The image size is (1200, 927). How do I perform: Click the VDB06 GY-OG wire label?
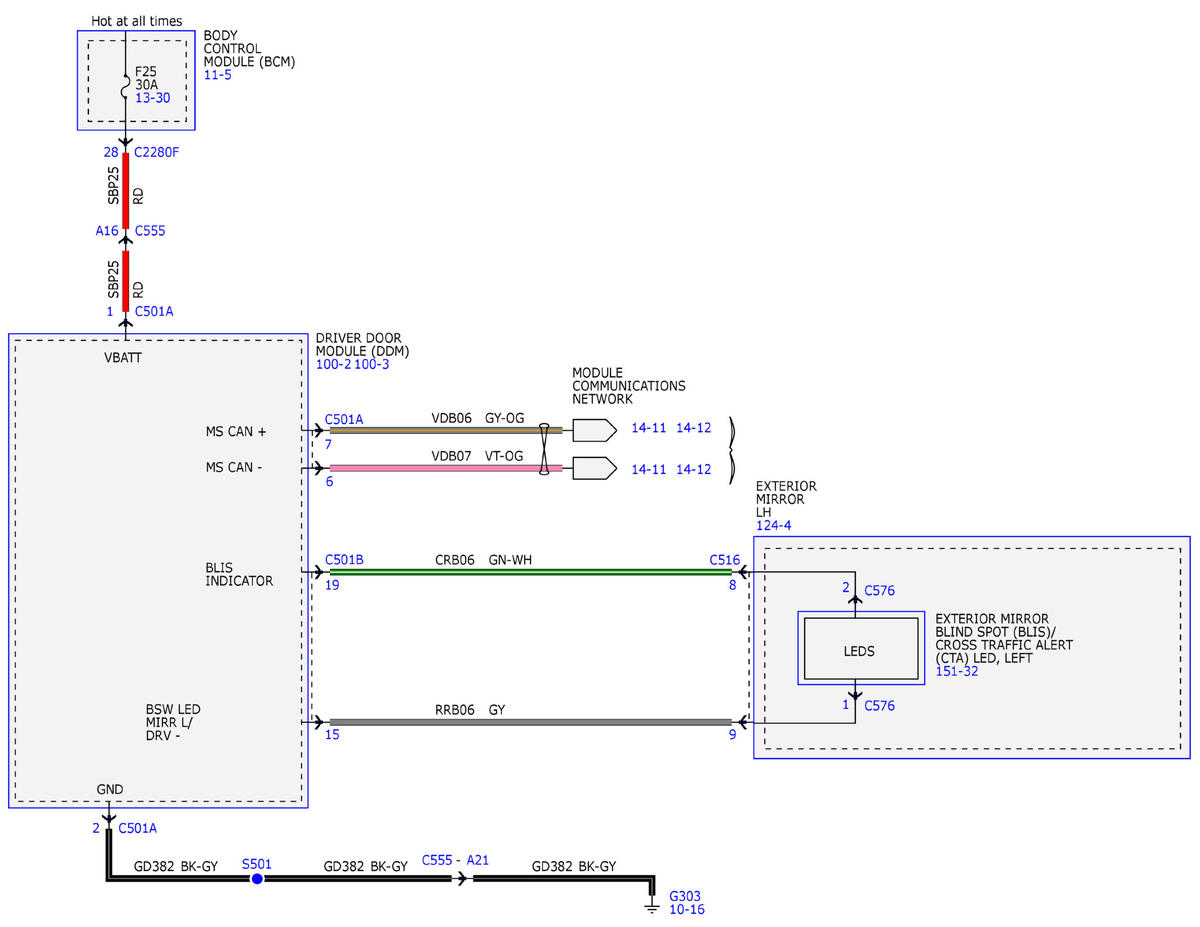point(478,419)
